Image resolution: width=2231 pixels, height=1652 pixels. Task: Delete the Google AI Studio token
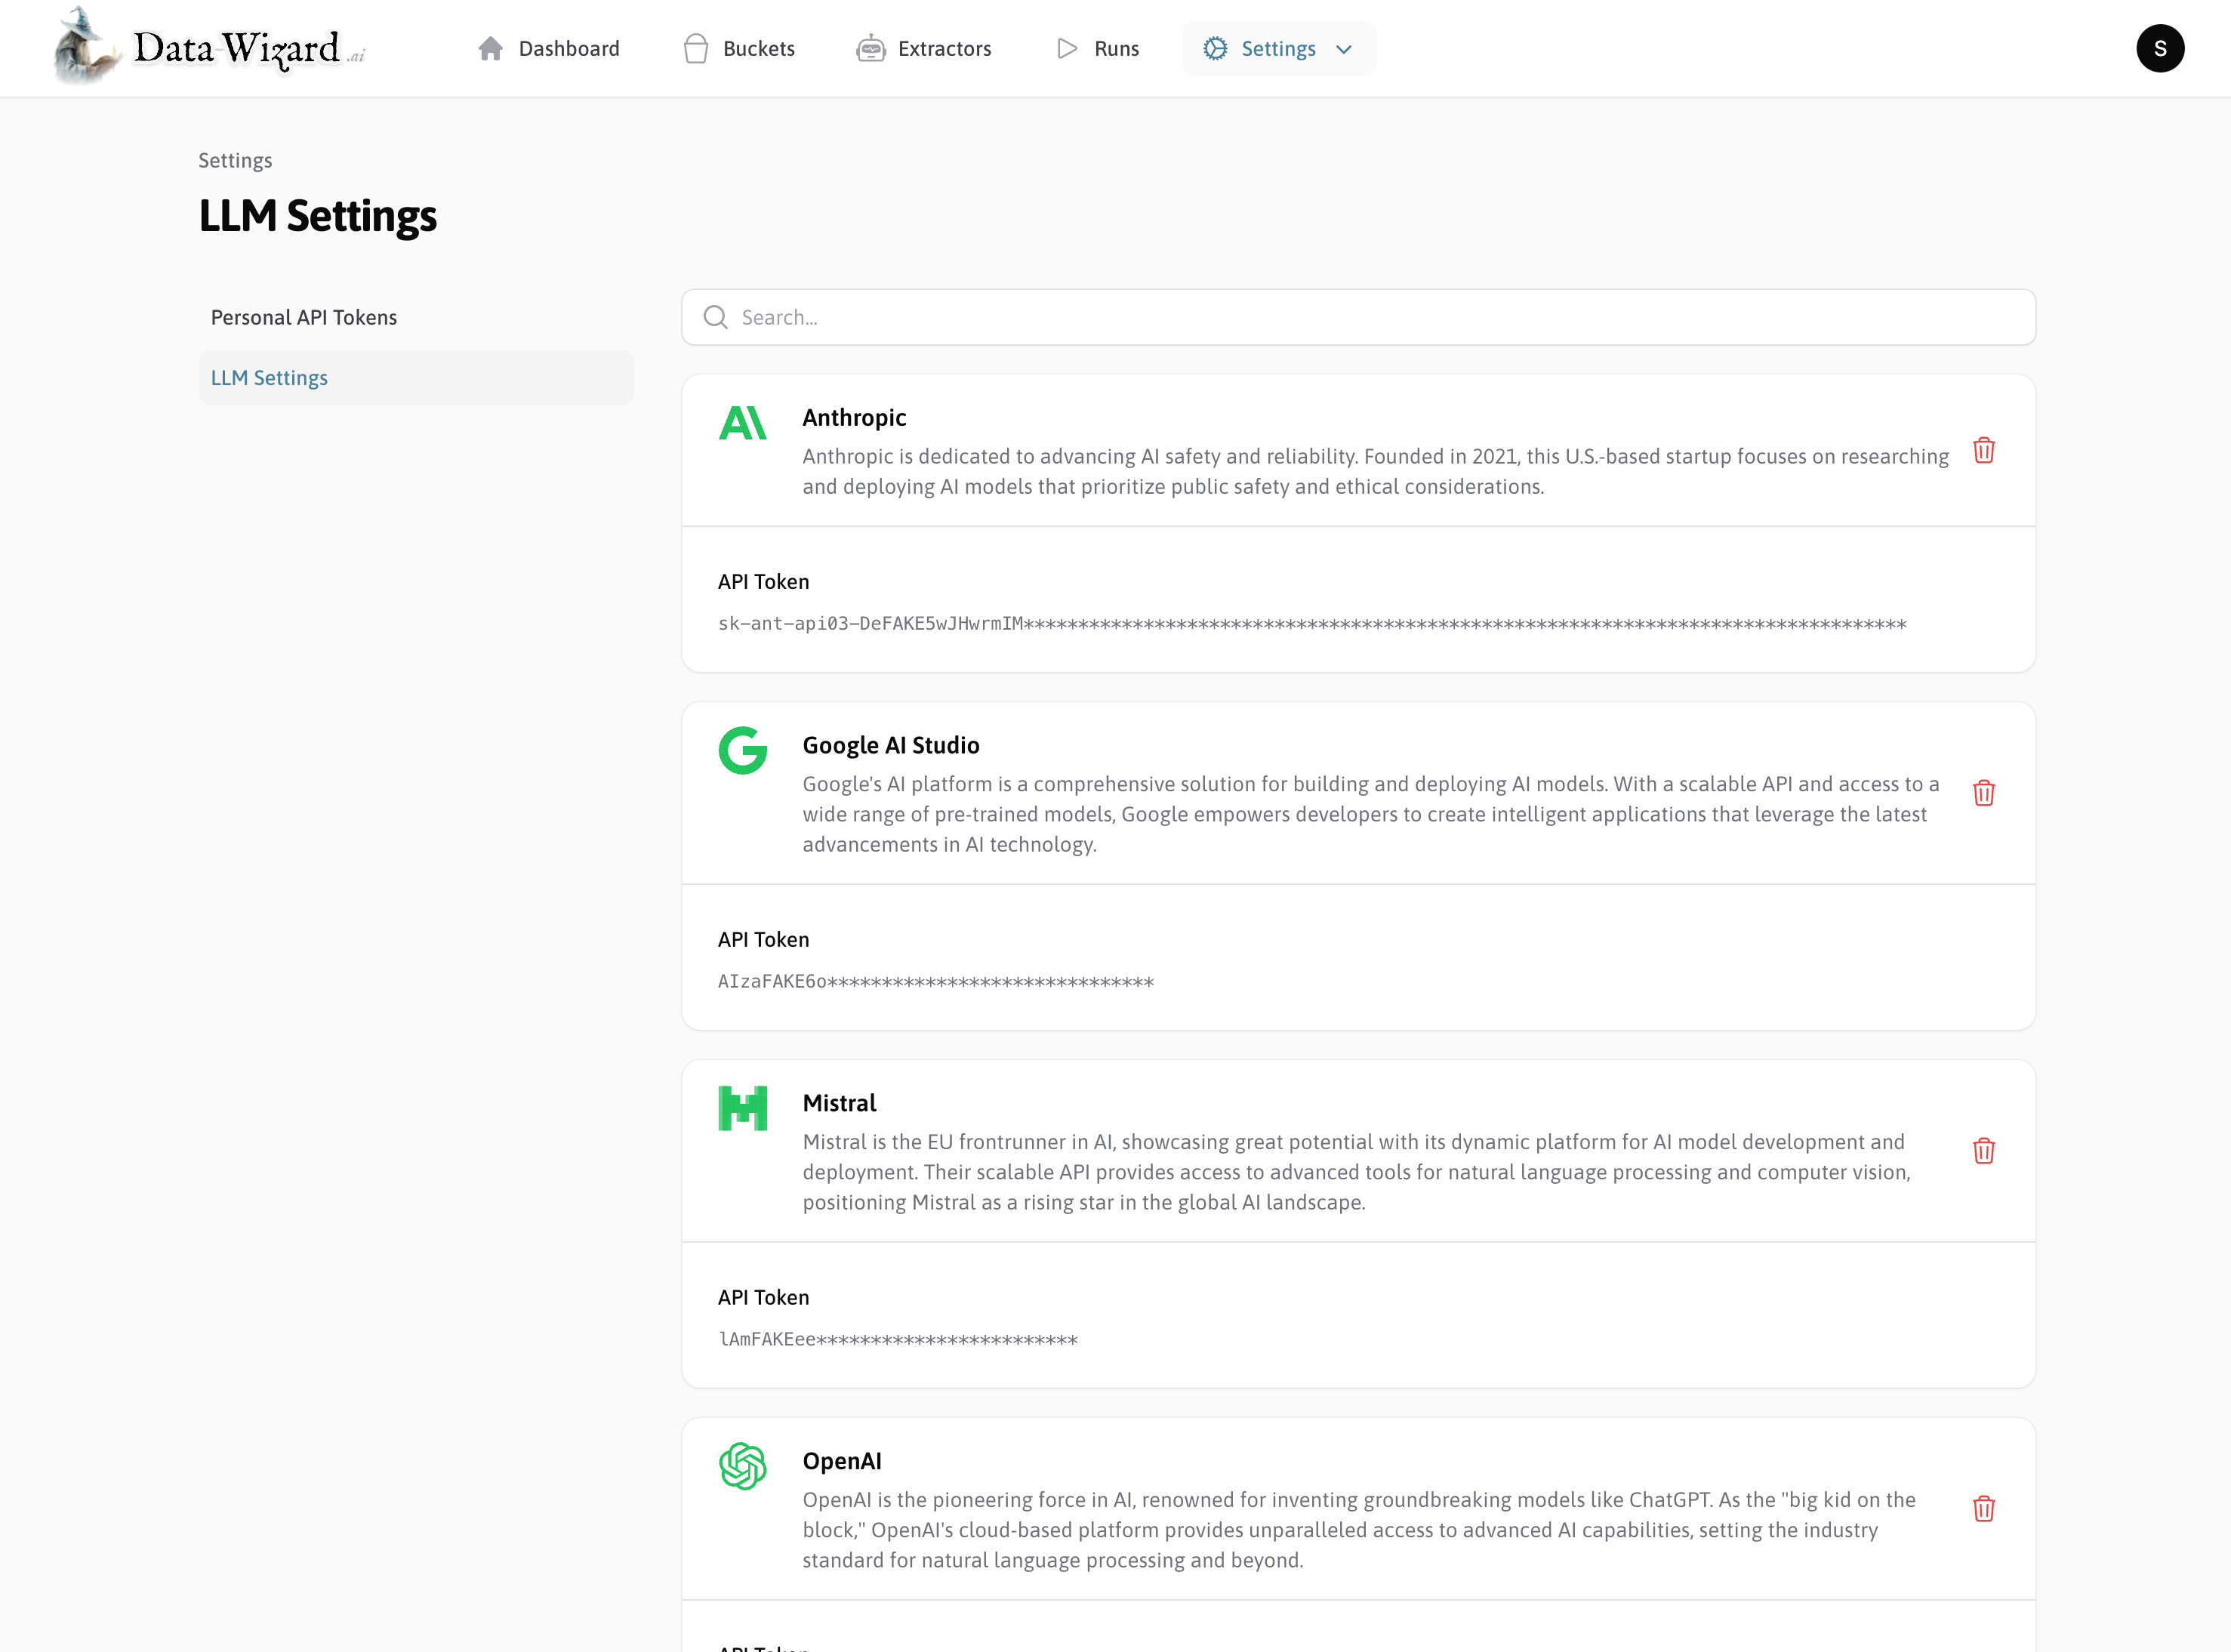click(x=1983, y=794)
